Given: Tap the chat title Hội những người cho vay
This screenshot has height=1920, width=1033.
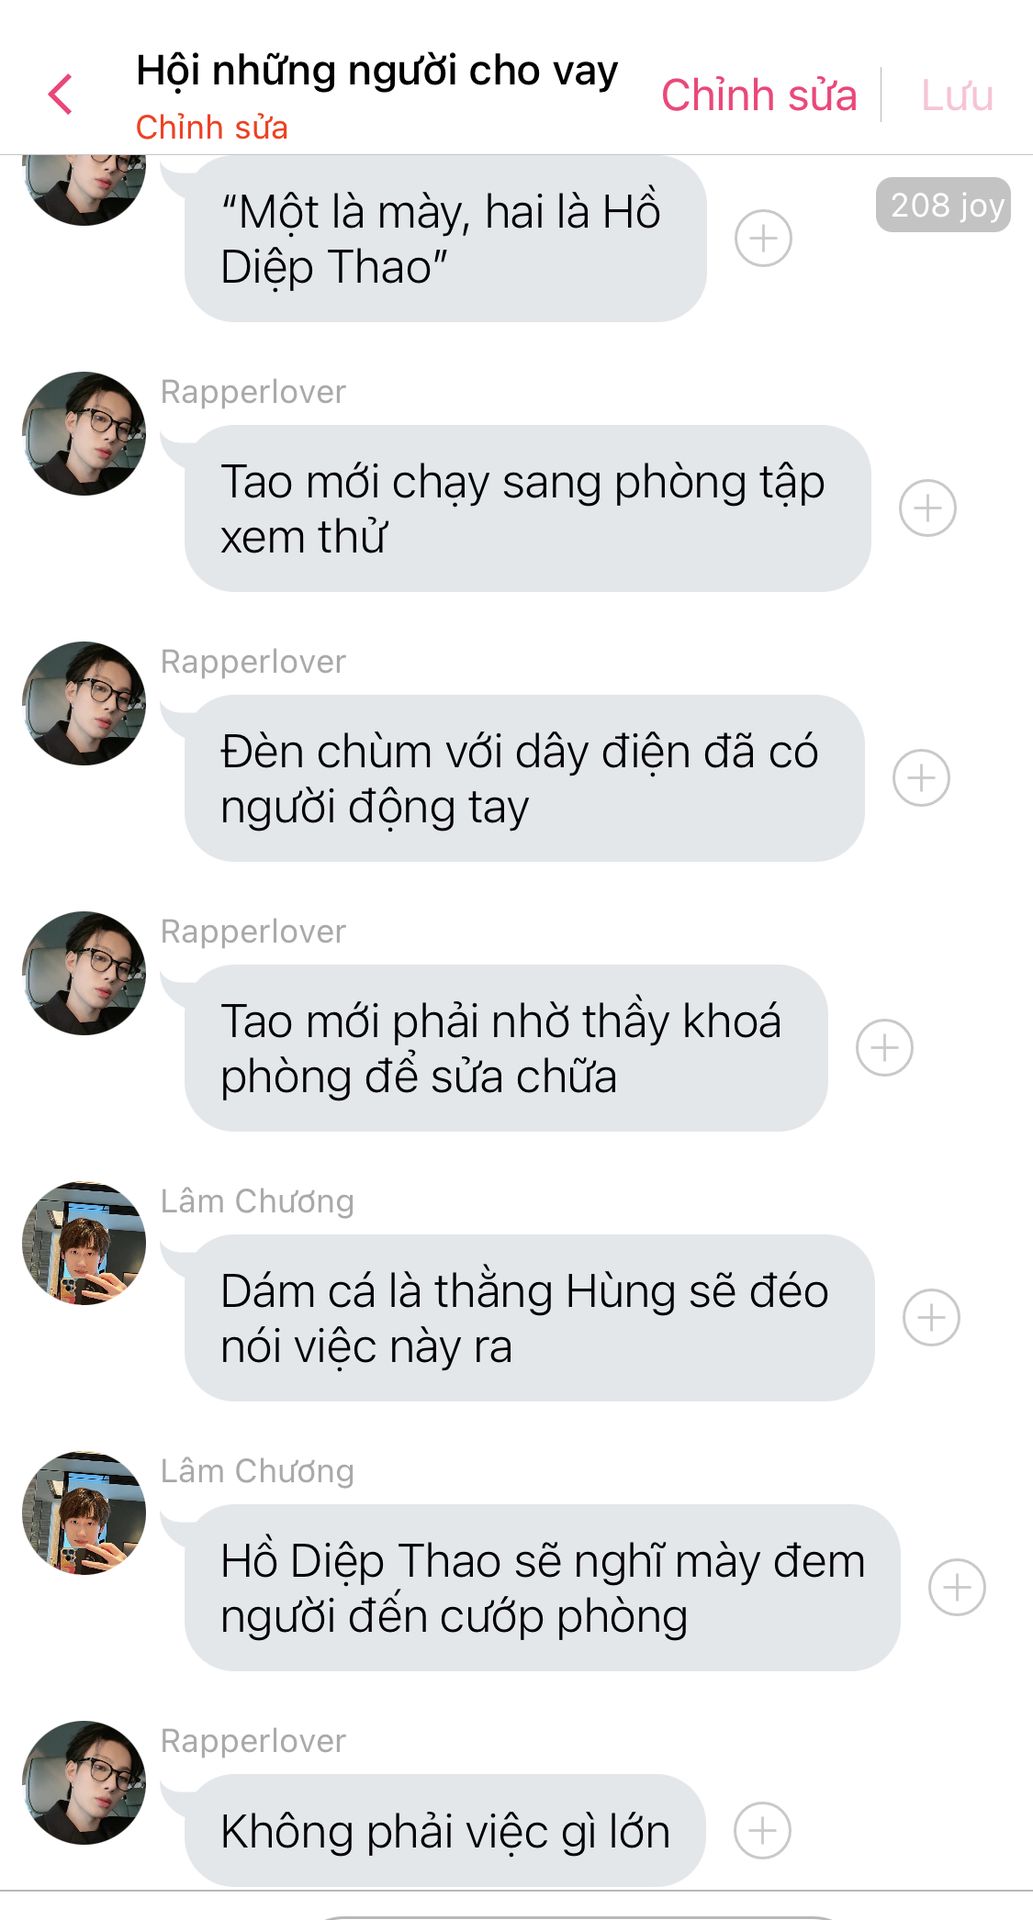Looking at the screenshot, I should coord(377,71).
